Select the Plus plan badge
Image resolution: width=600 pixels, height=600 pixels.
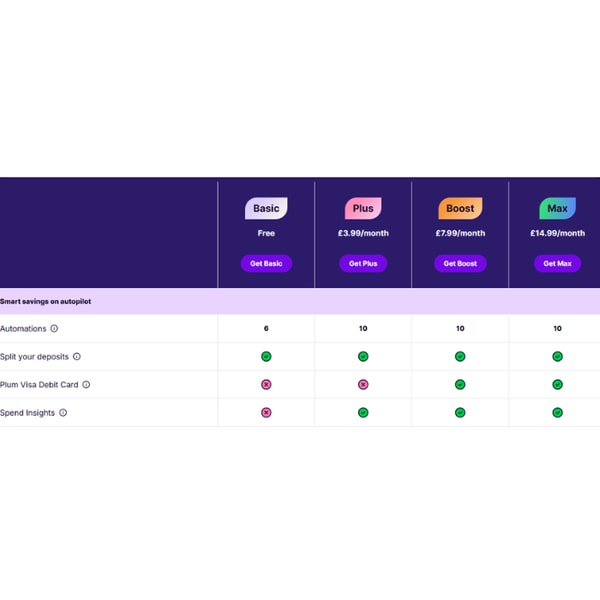363,208
